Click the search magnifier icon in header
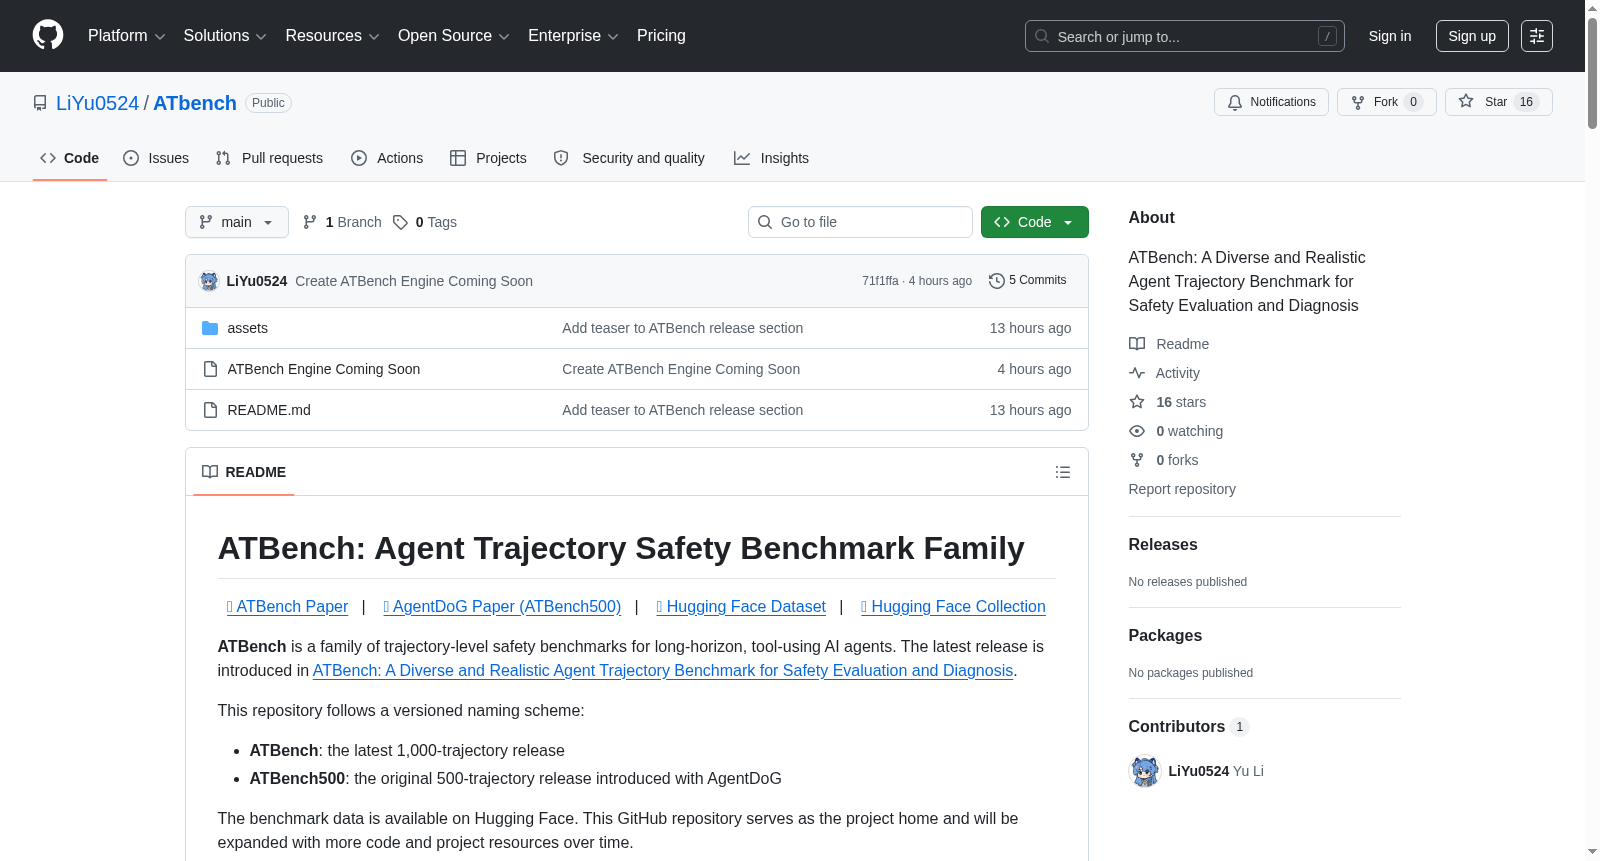This screenshot has width=1600, height=861. (1042, 36)
